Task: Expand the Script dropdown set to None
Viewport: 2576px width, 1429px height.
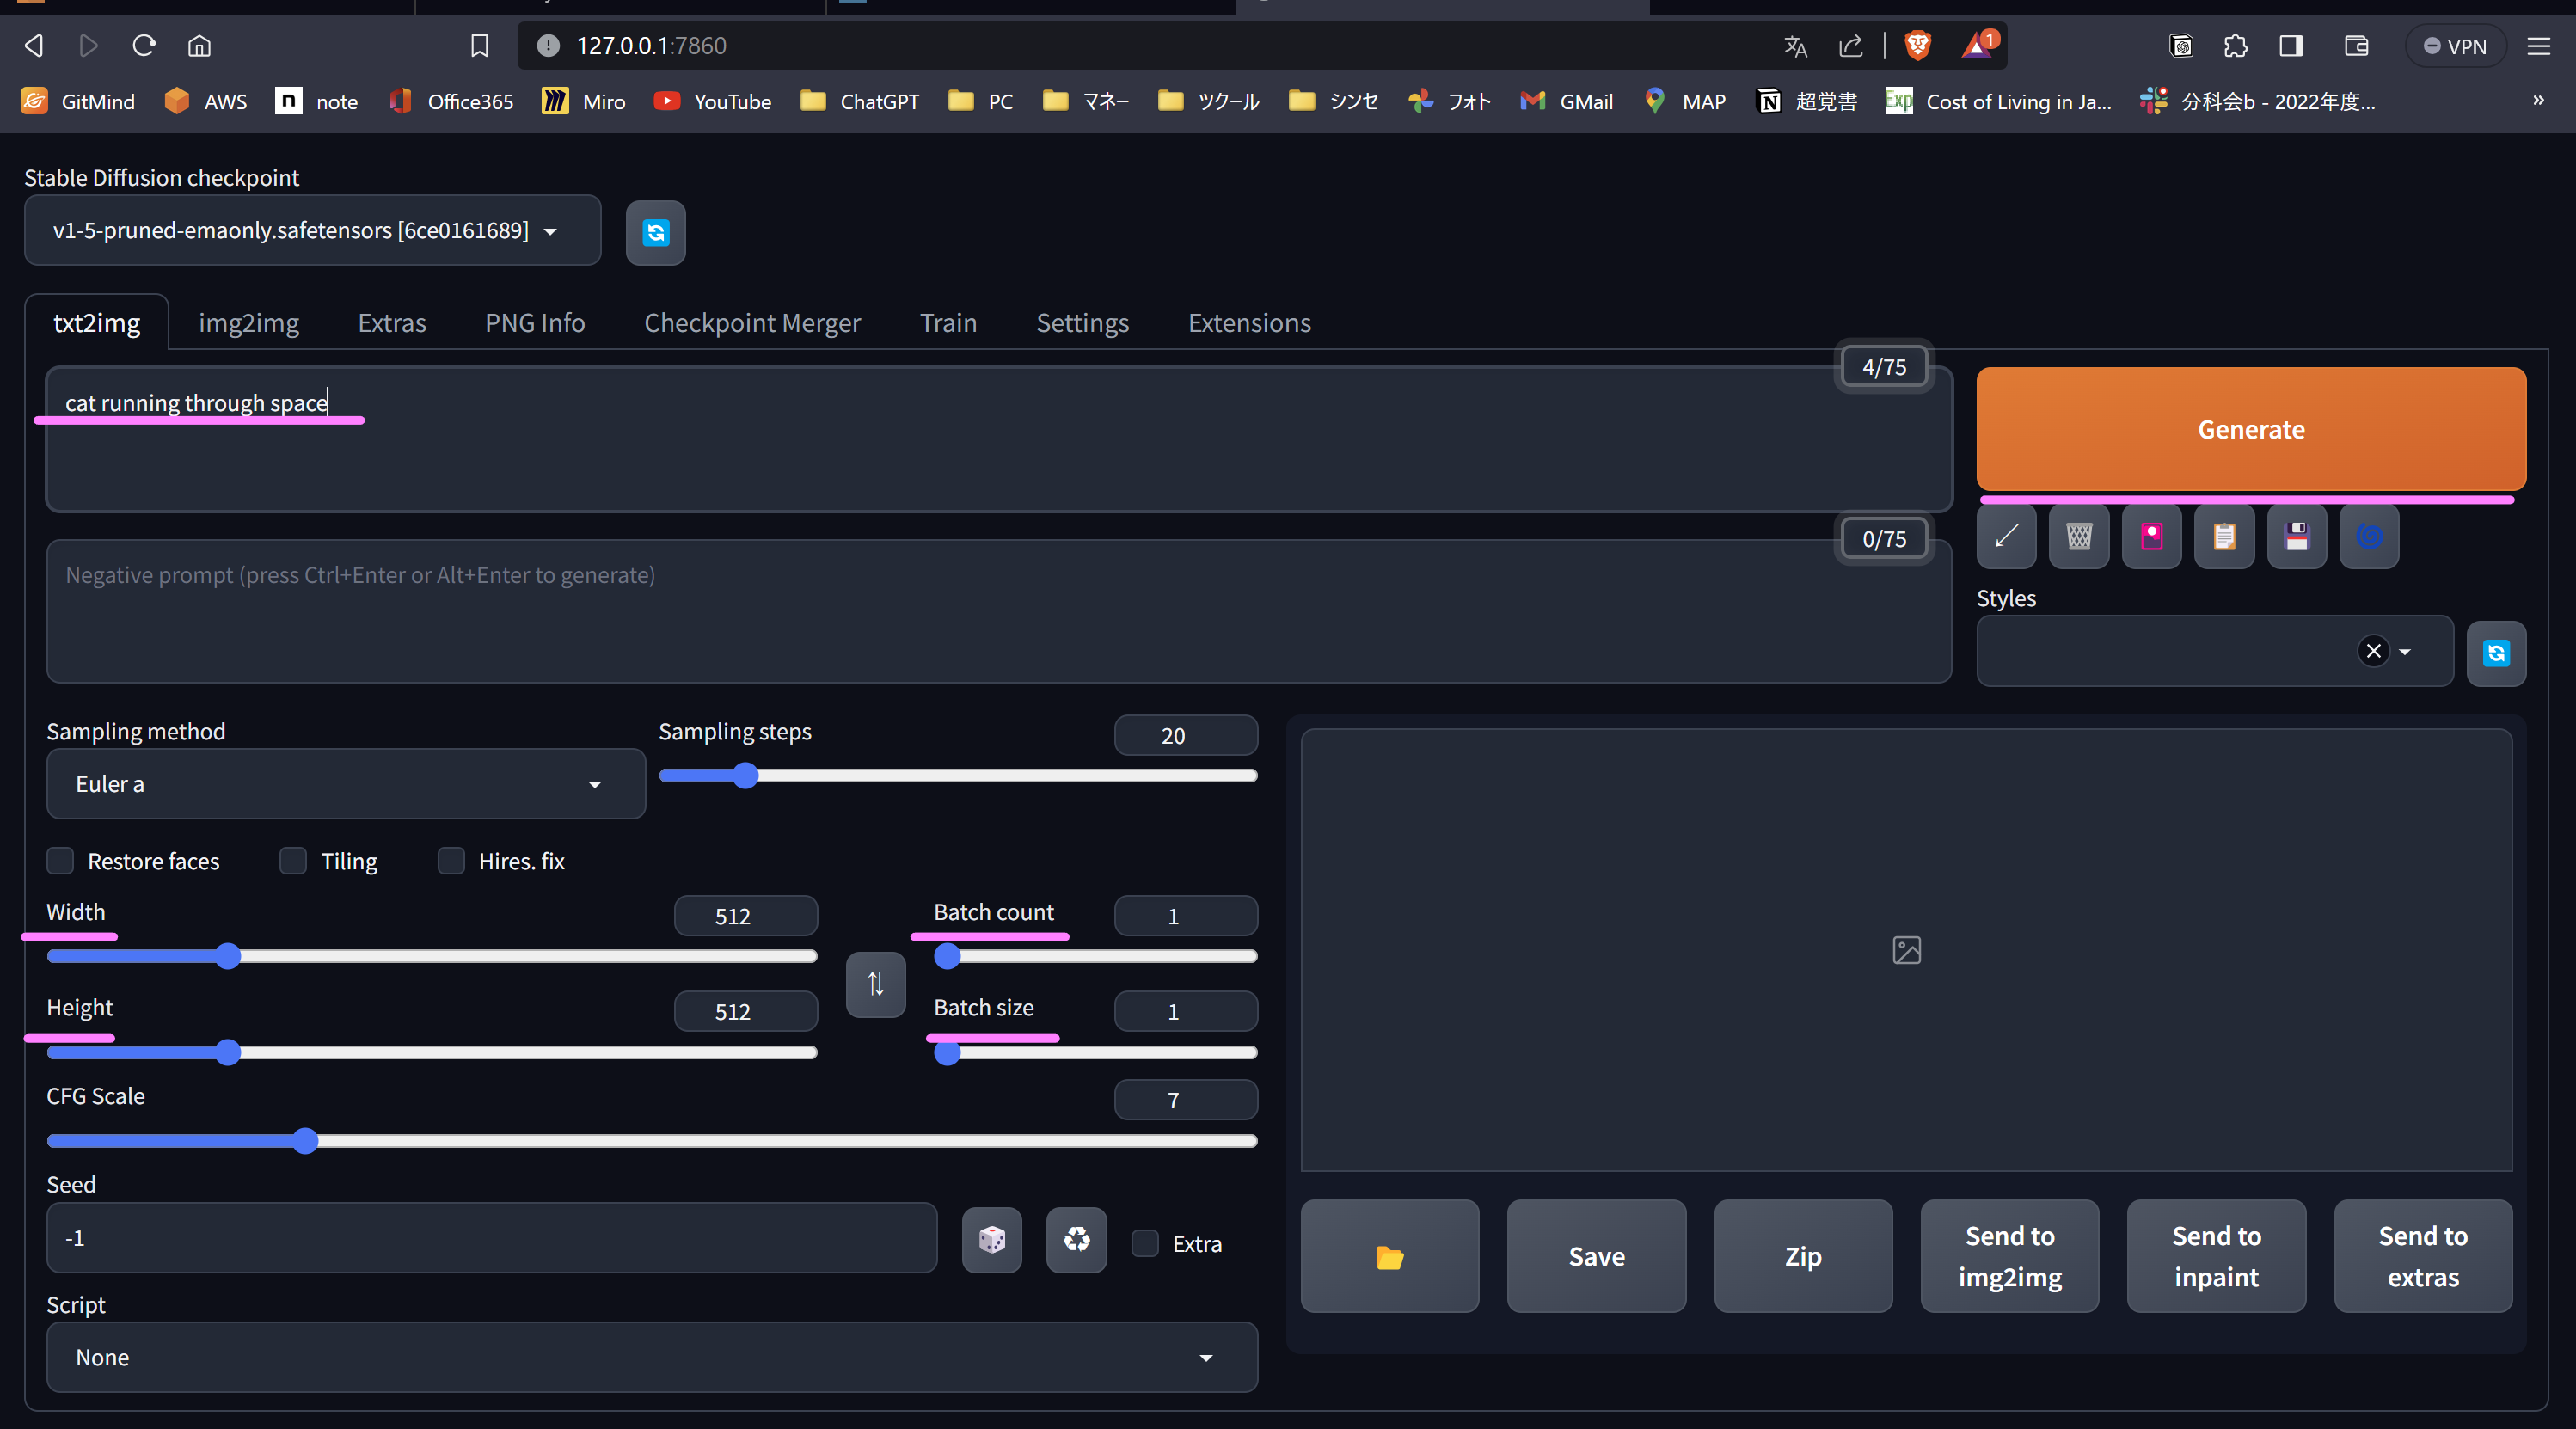Action: 652,1357
